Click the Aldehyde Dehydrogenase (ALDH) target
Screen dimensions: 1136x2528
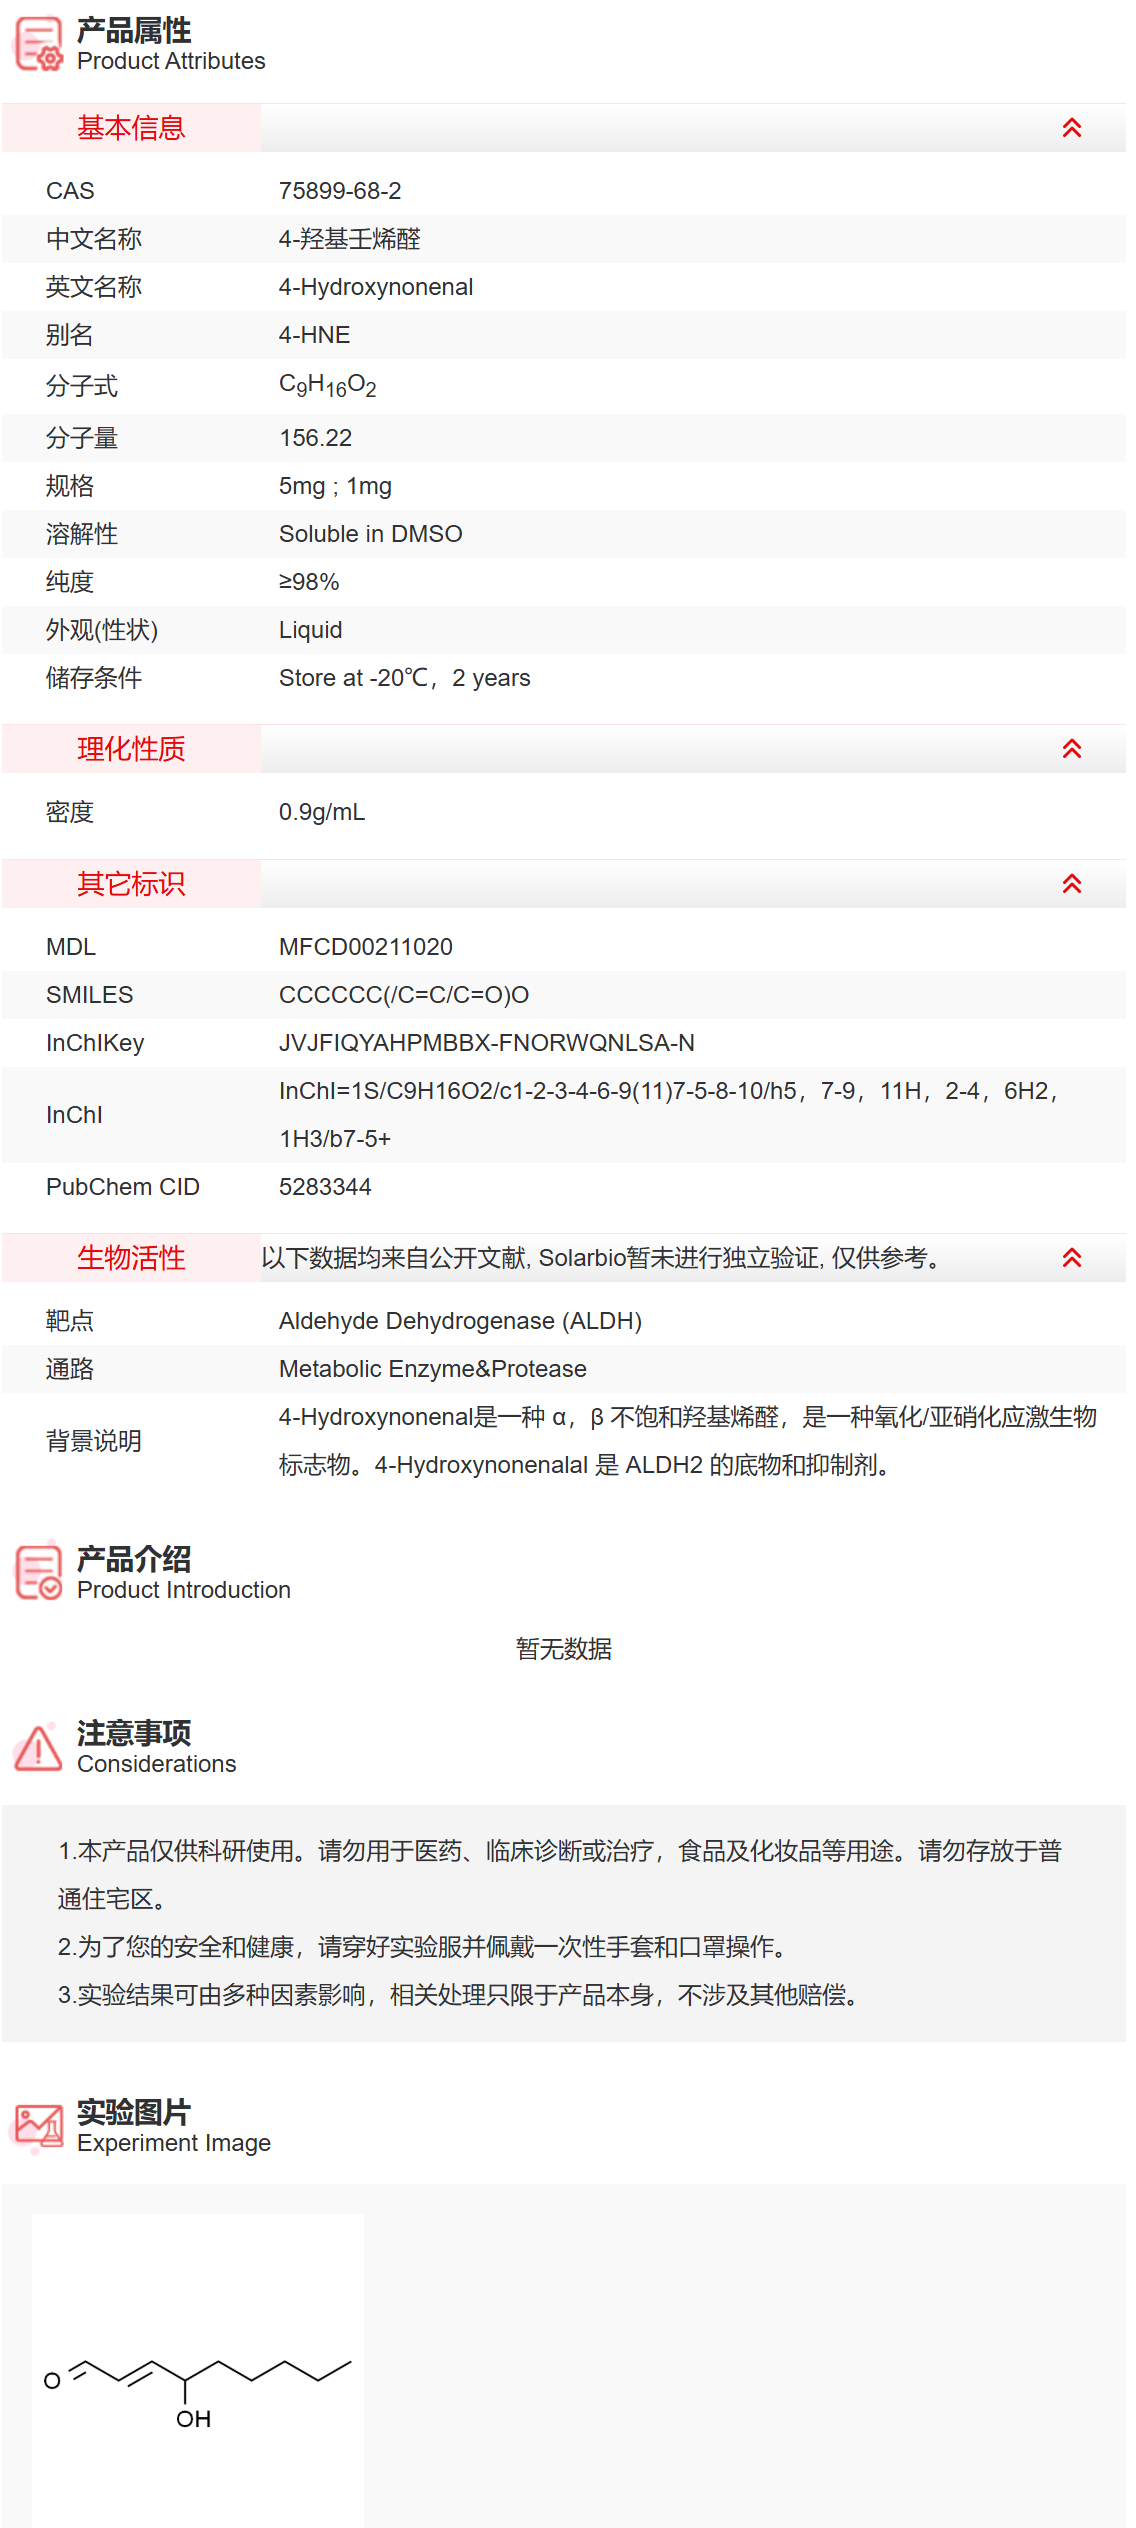pos(460,1321)
